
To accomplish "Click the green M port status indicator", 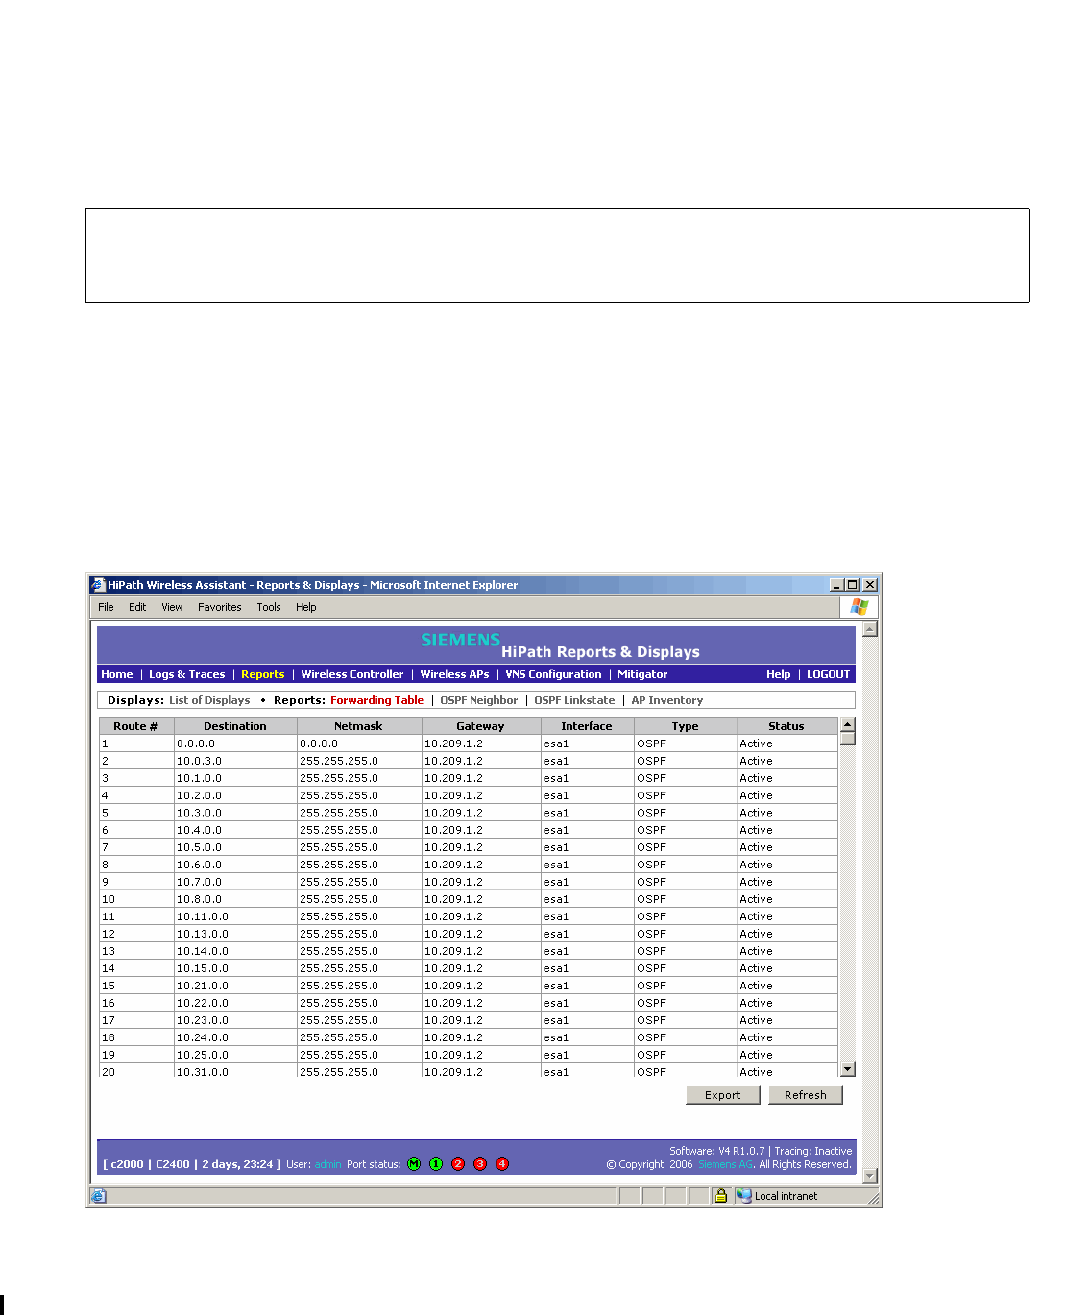I will coord(414,1164).
